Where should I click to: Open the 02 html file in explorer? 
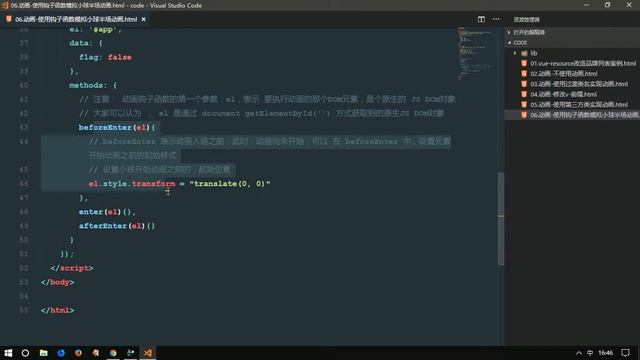click(x=563, y=73)
